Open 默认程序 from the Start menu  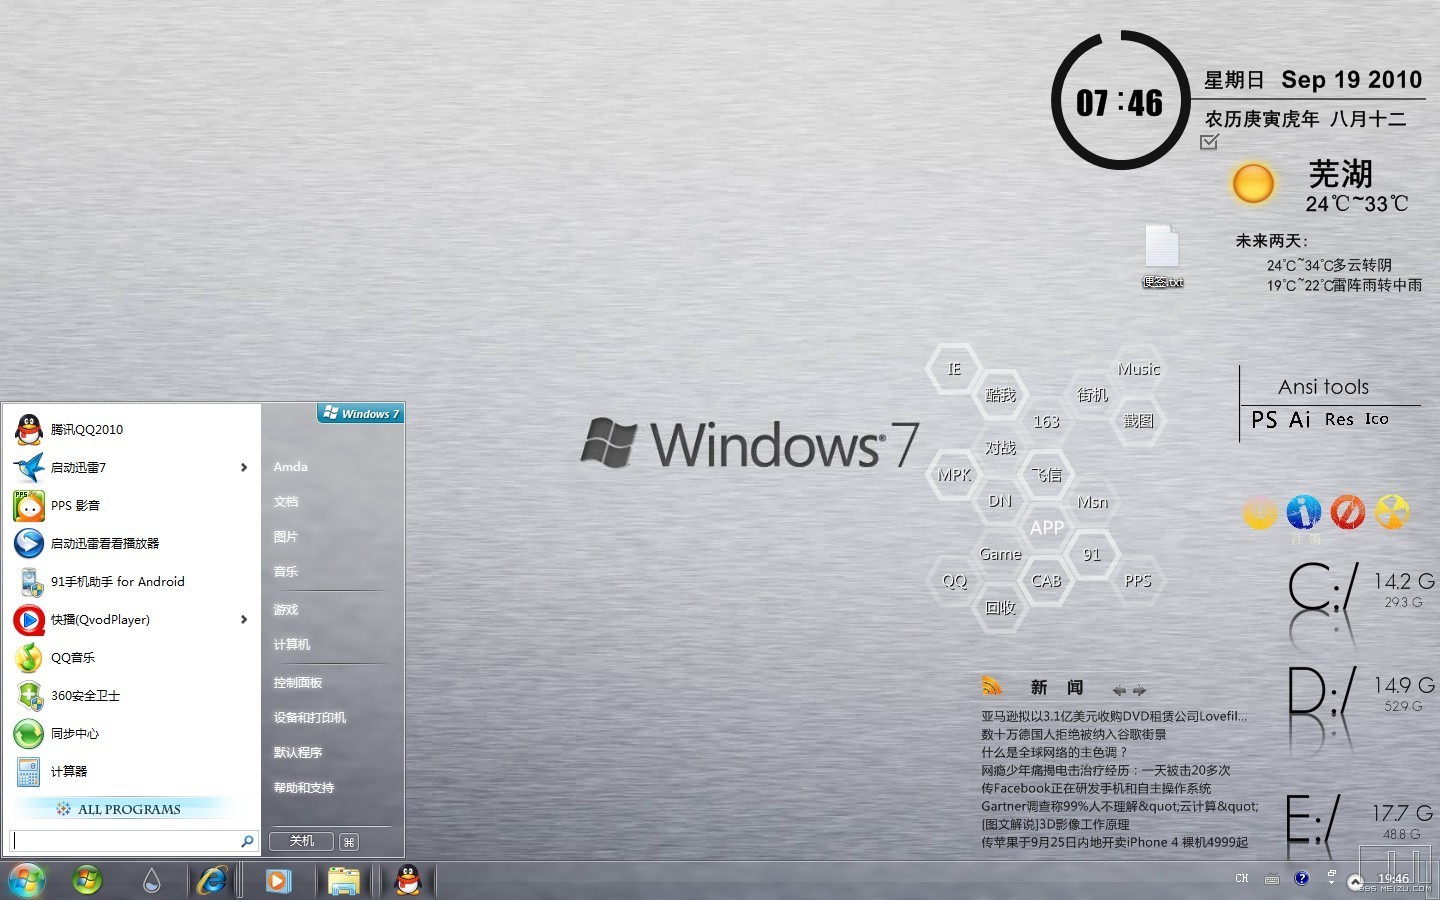point(298,753)
